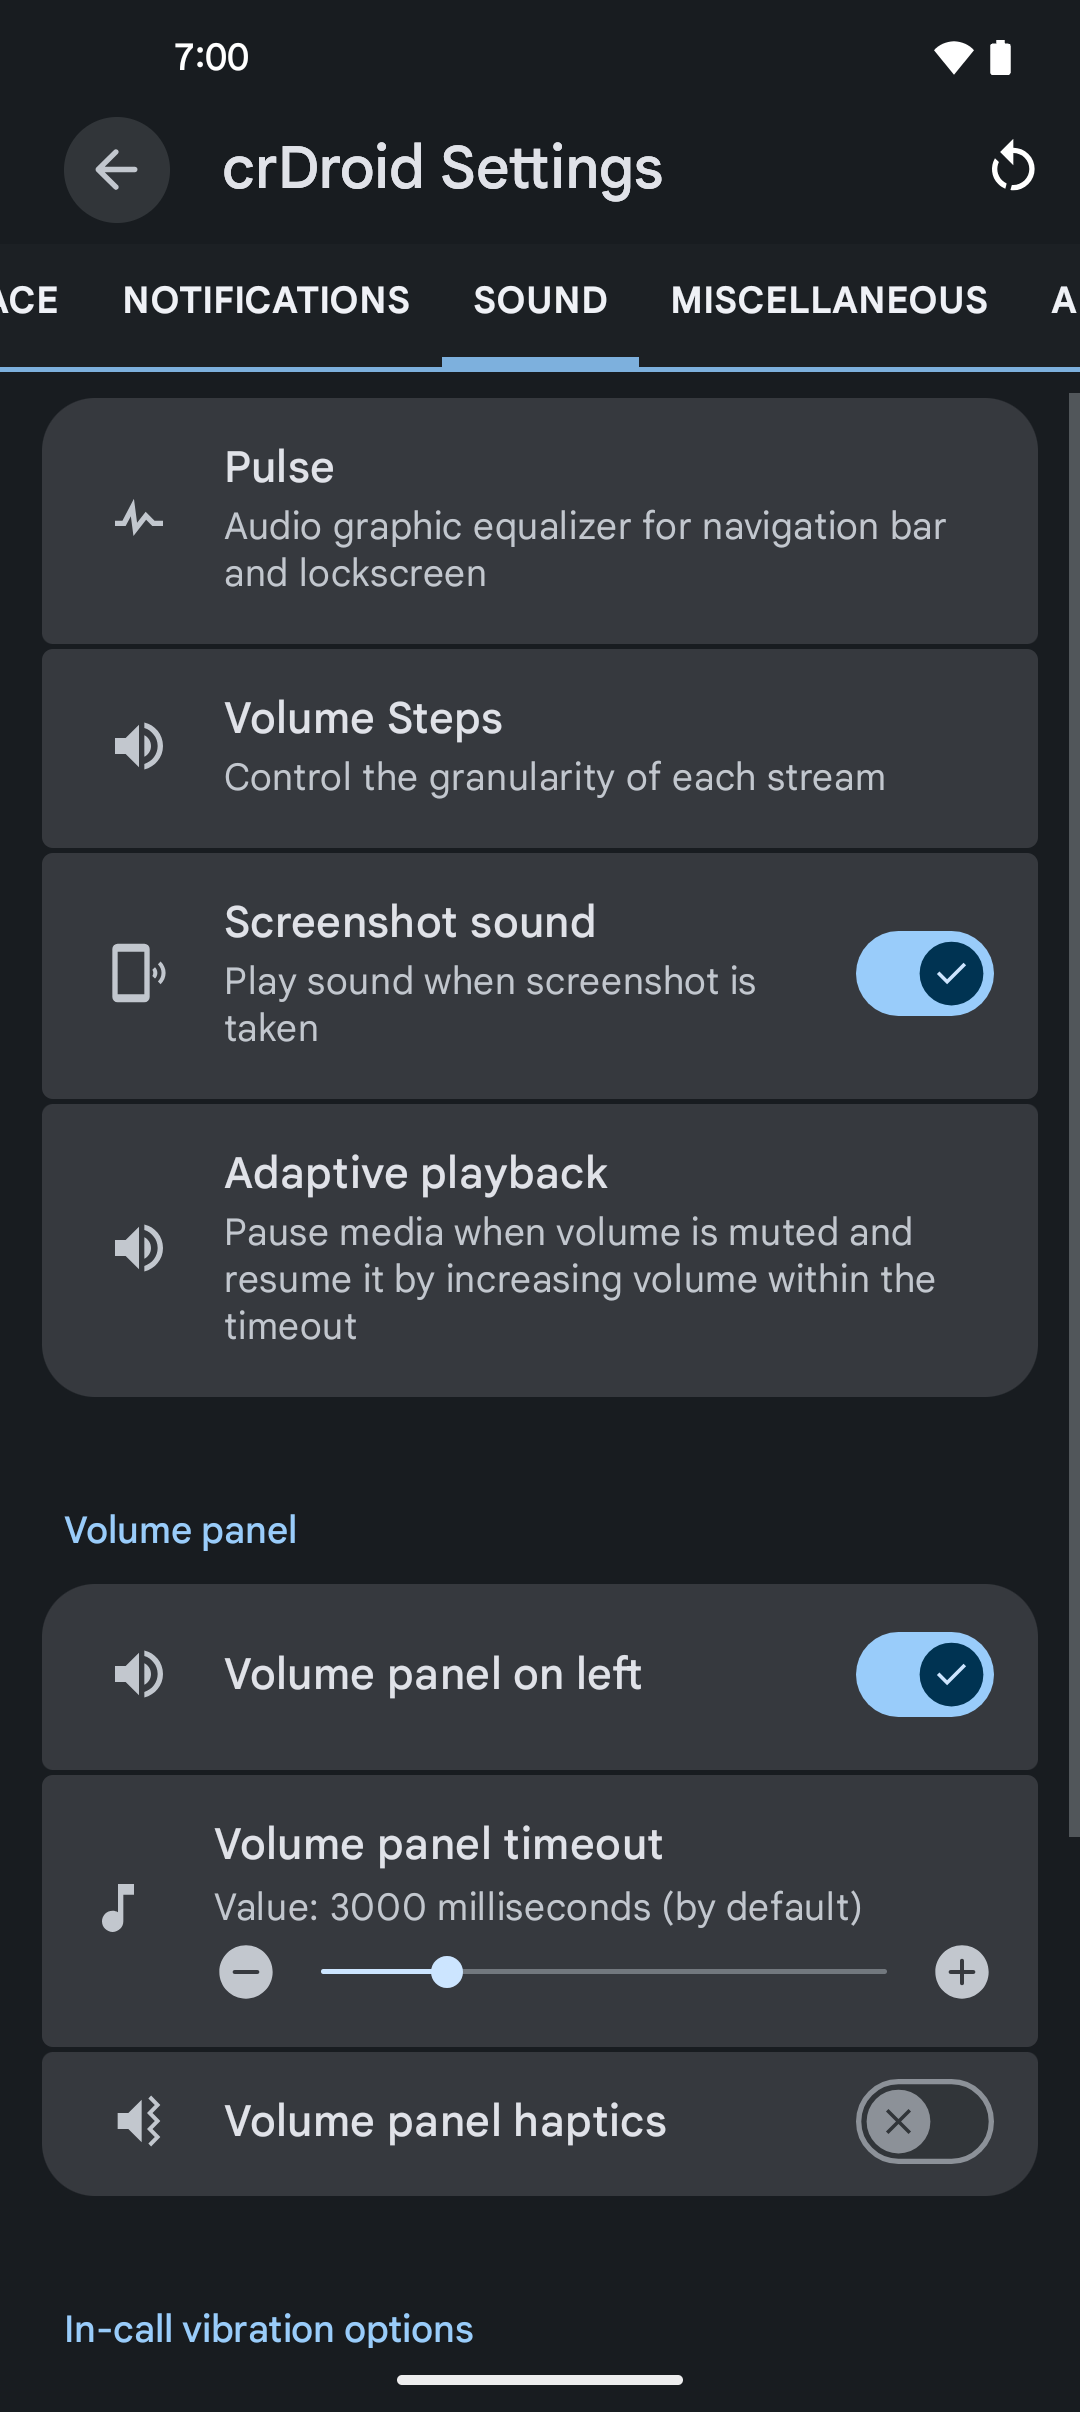Disable the Screenshot sound switch
Screen dimensions: 1080x2412
click(924, 973)
